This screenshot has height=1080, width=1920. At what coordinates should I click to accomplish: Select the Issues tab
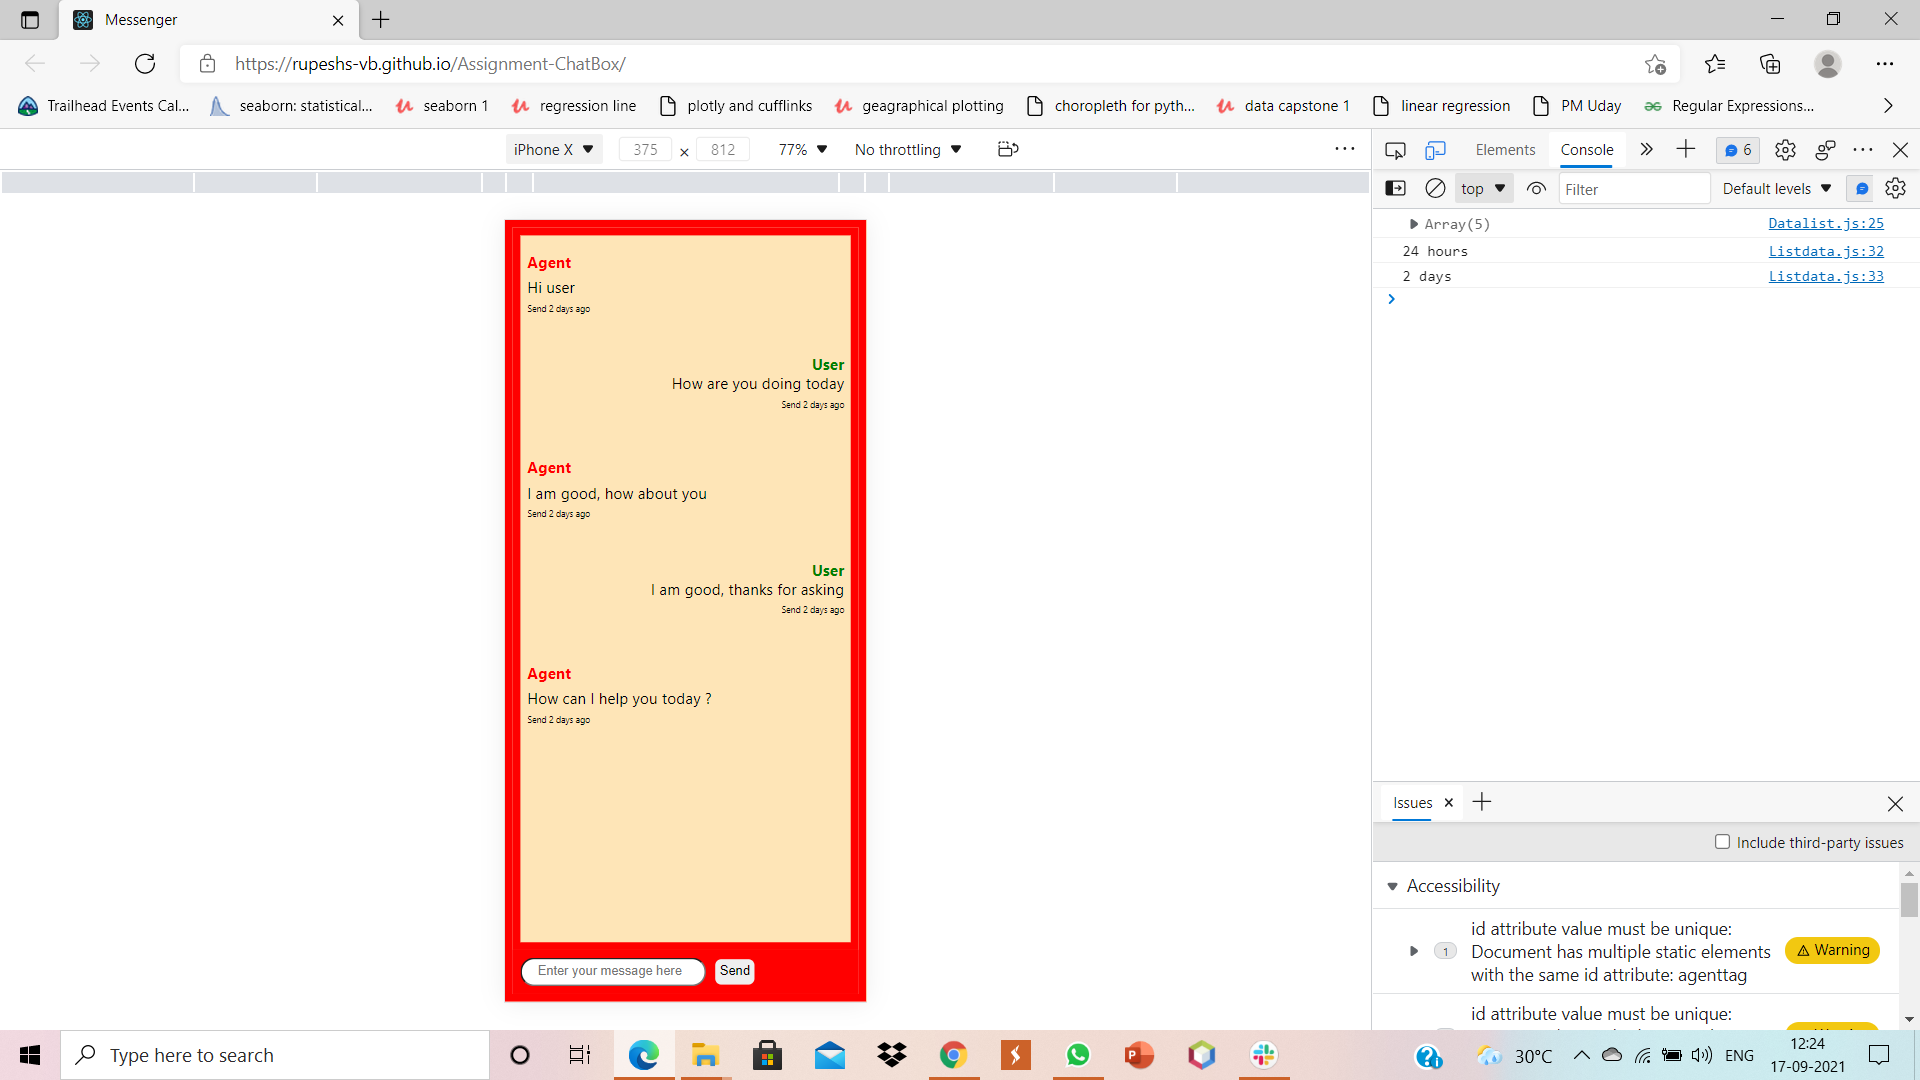click(x=1411, y=802)
